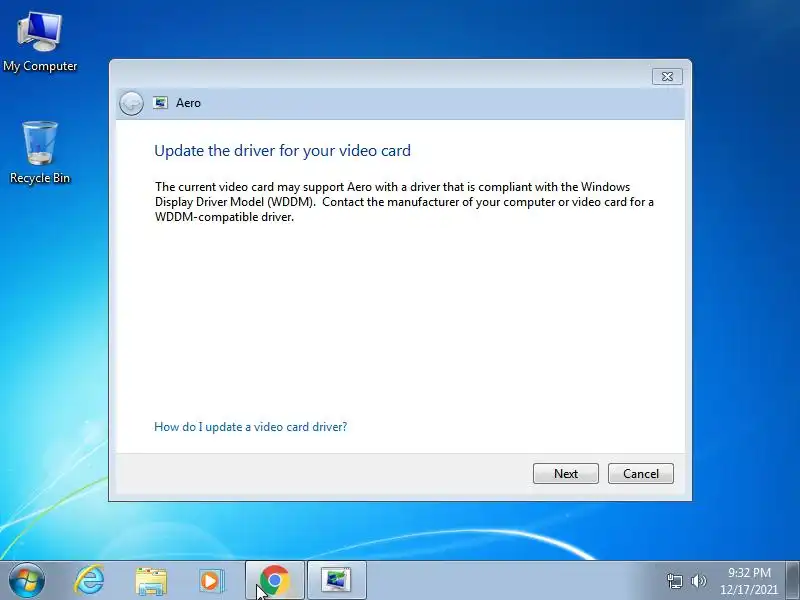
Task: Open the volume speaker tray icon
Action: point(698,581)
